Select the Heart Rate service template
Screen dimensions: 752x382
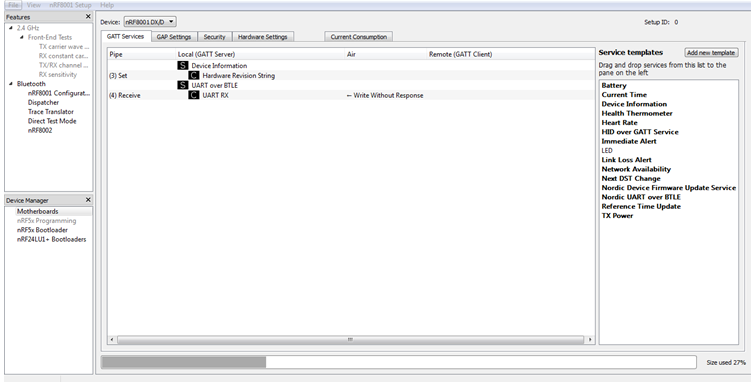620,123
